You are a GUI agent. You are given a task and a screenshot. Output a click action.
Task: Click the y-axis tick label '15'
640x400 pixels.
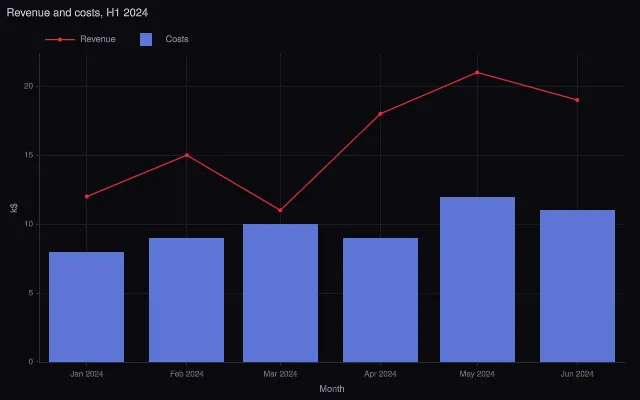28,156
